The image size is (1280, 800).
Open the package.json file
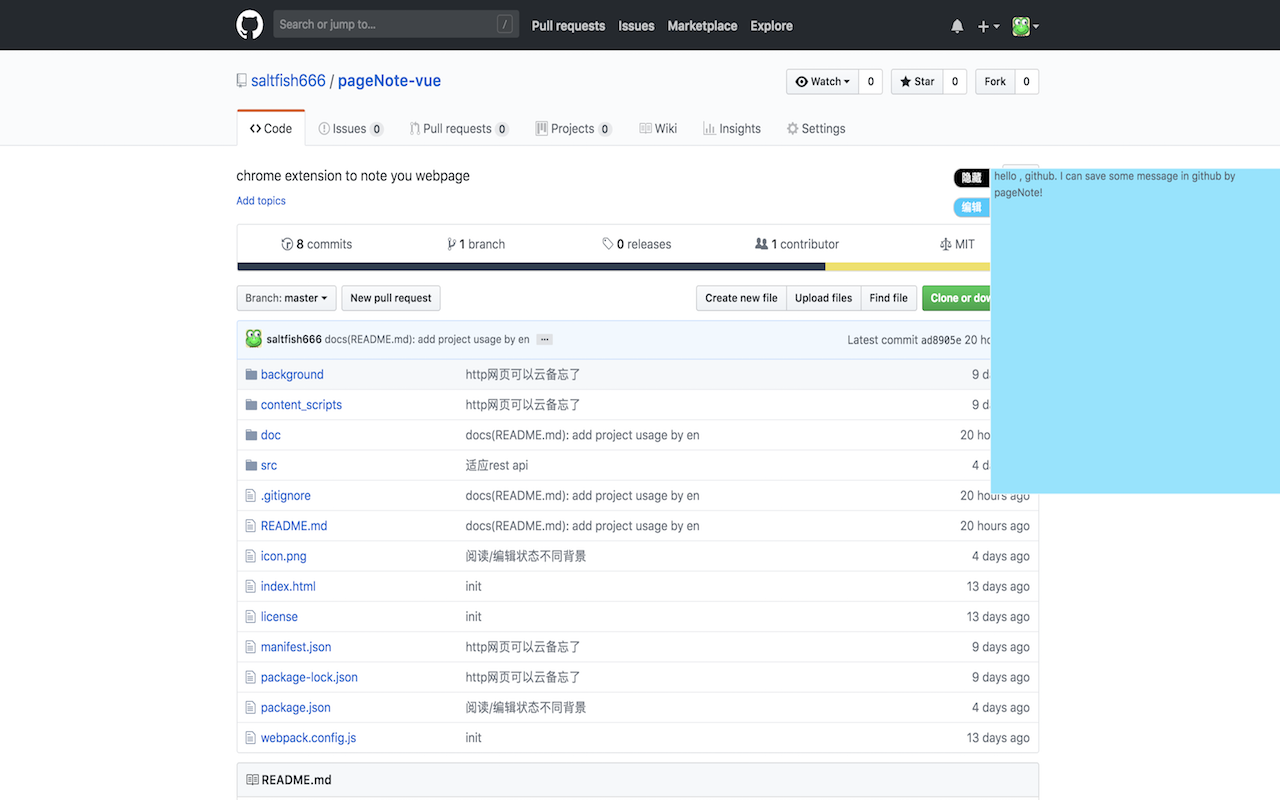click(x=296, y=708)
